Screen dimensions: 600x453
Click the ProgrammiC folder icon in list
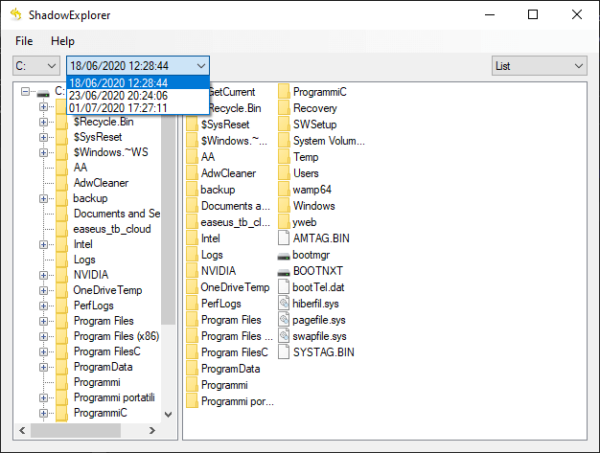coord(284,92)
